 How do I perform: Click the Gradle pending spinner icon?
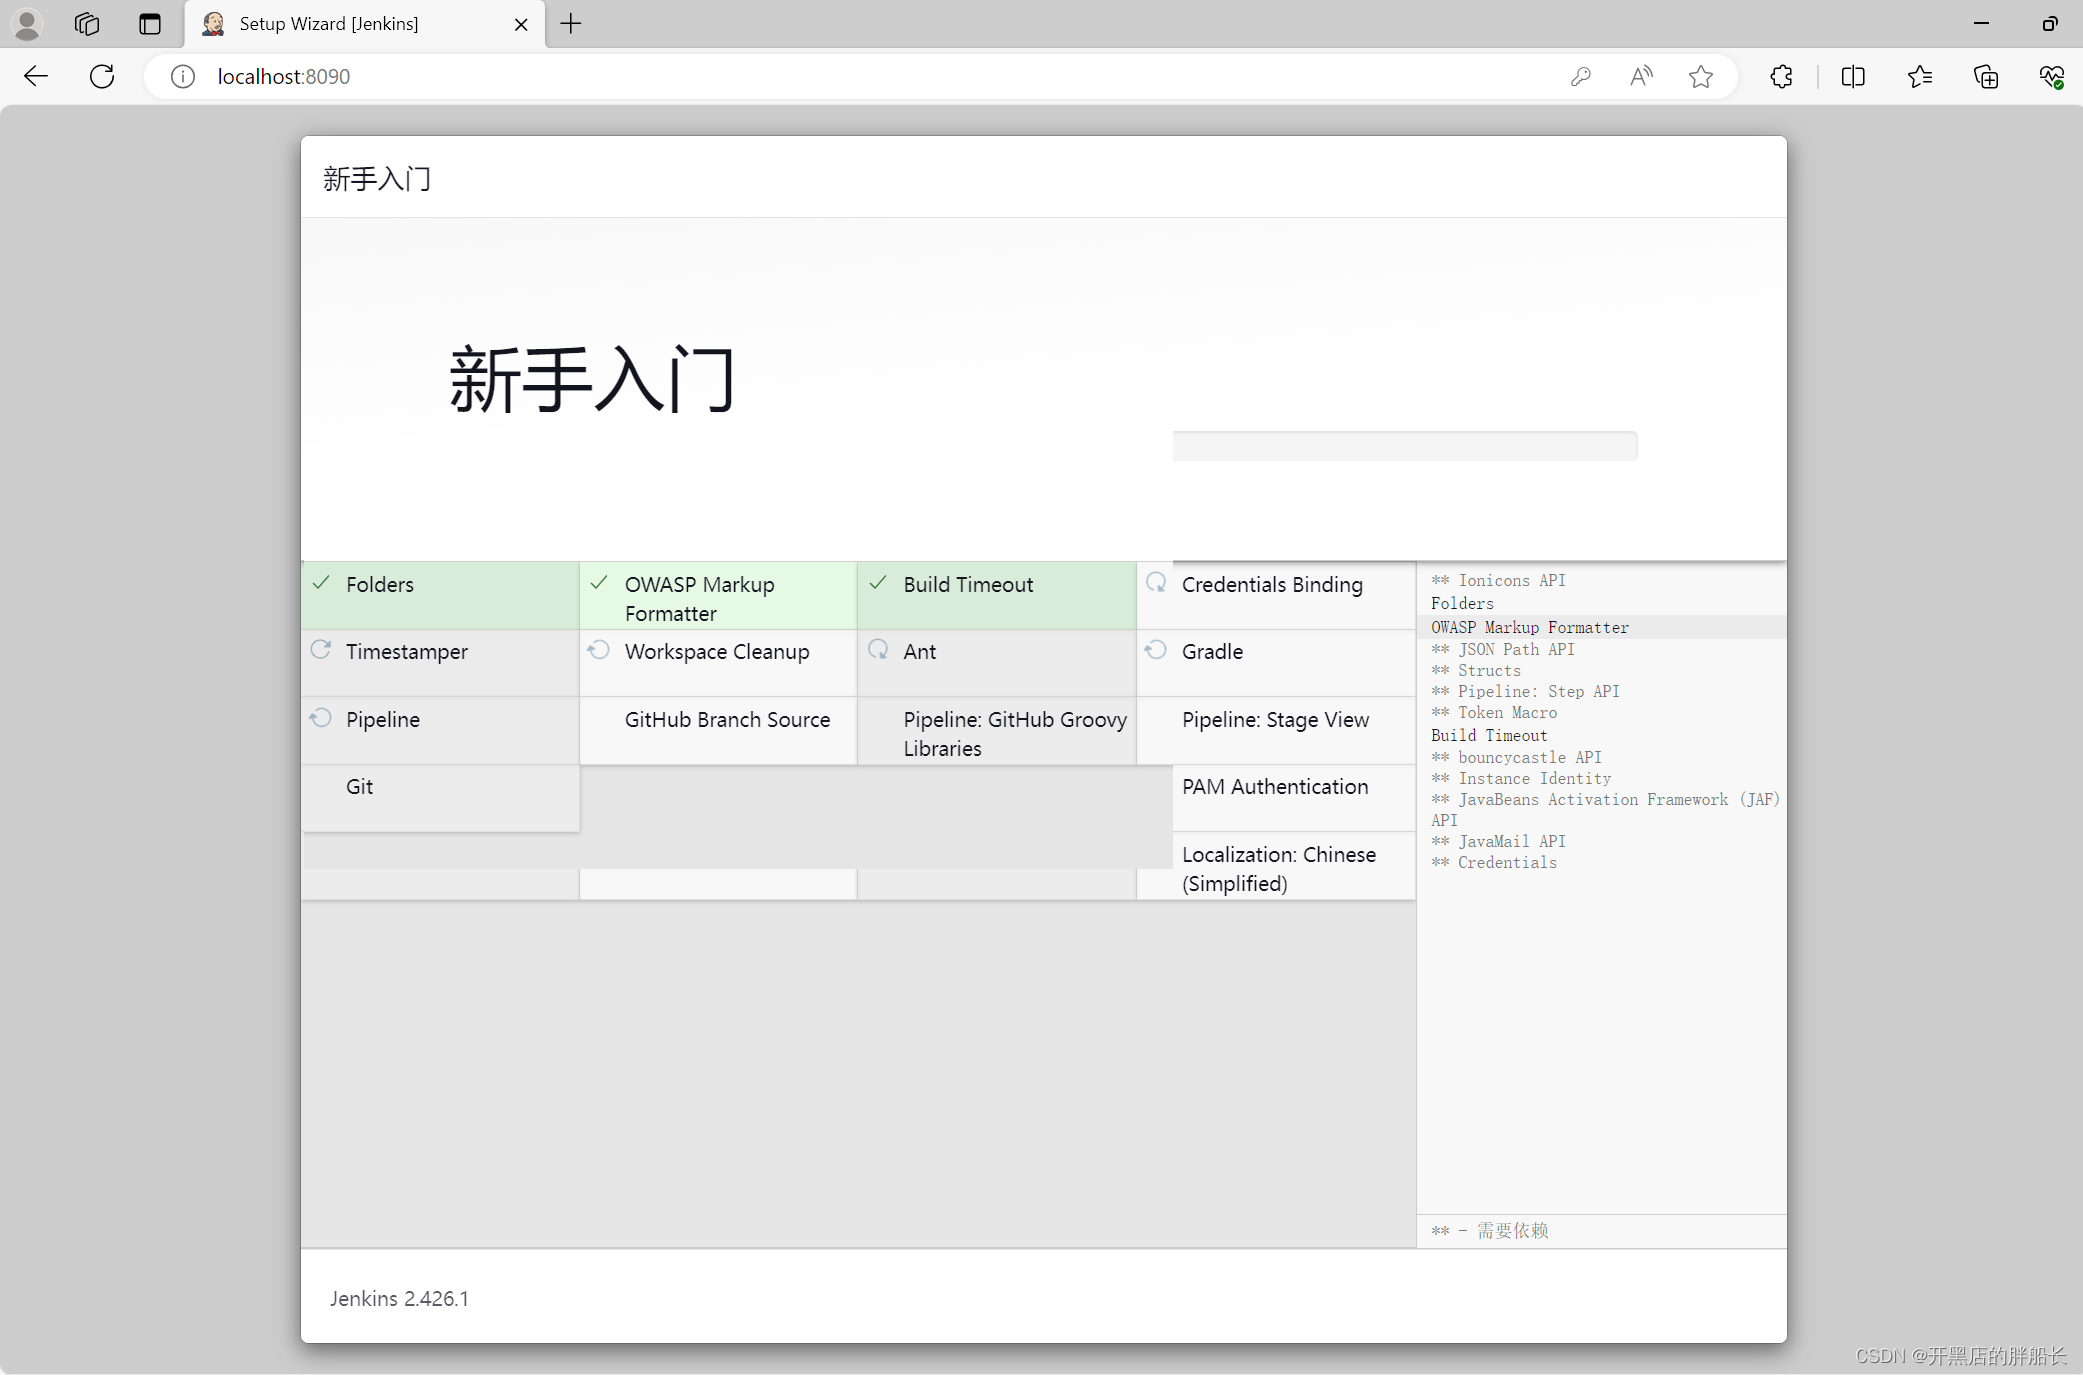1156,650
